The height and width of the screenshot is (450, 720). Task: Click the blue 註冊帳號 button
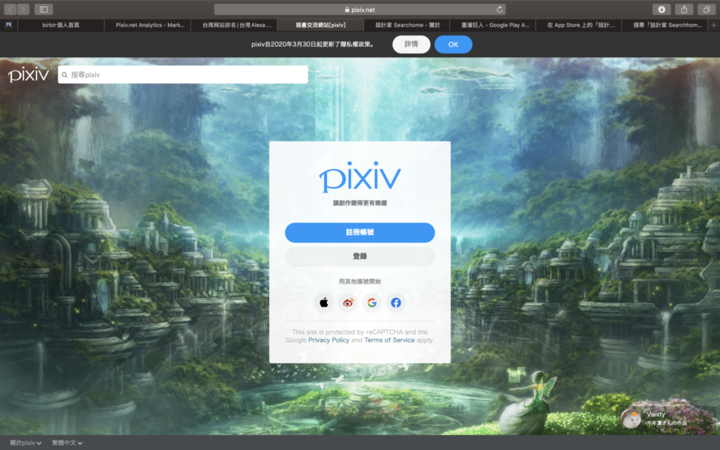pyautogui.click(x=360, y=232)
